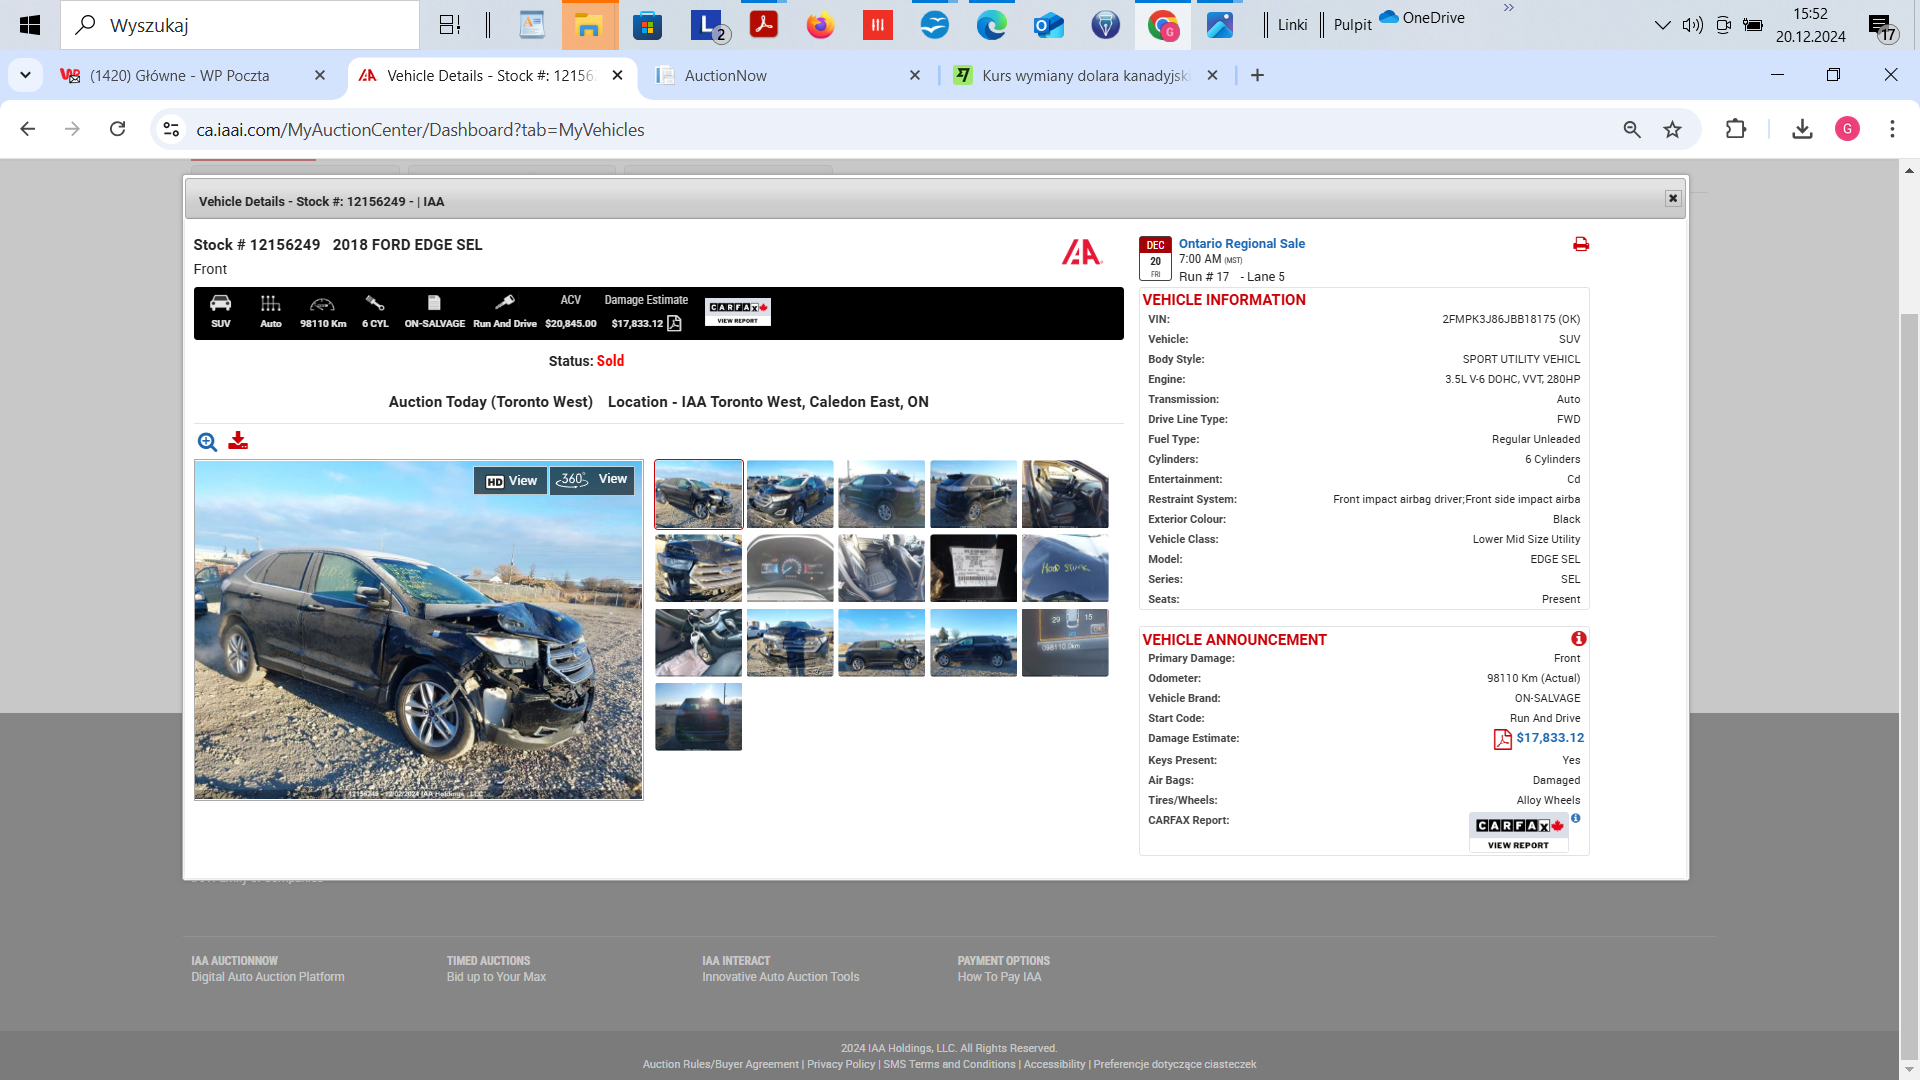Open the Chrome three-dot menu
The height and width of the screenshot is (1080, 1920).
[1892, 129]
